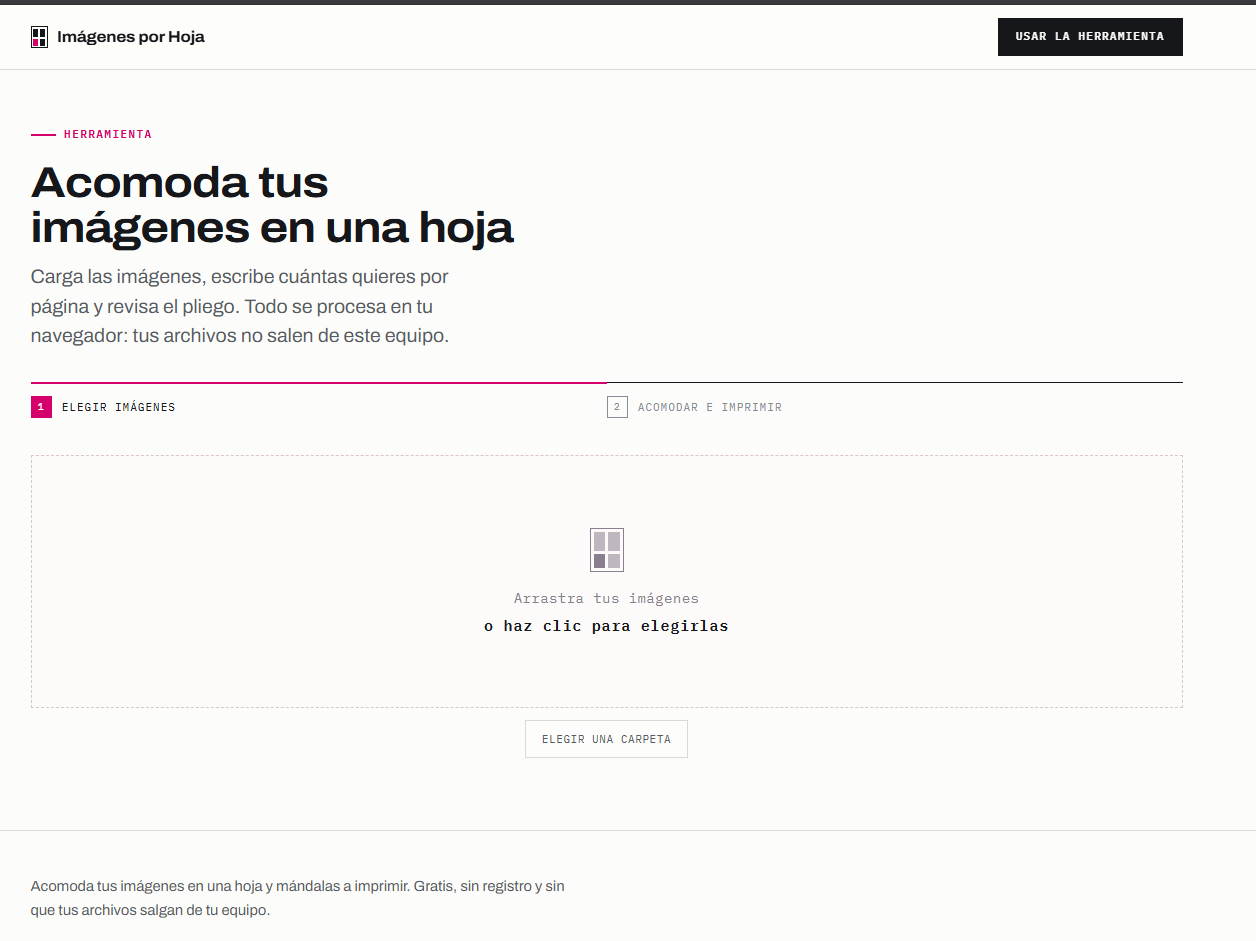Click the paragraph starting 'Carga las imágenes'
The height and width of the screenshot is (941, 1256).
click(240, 306)
